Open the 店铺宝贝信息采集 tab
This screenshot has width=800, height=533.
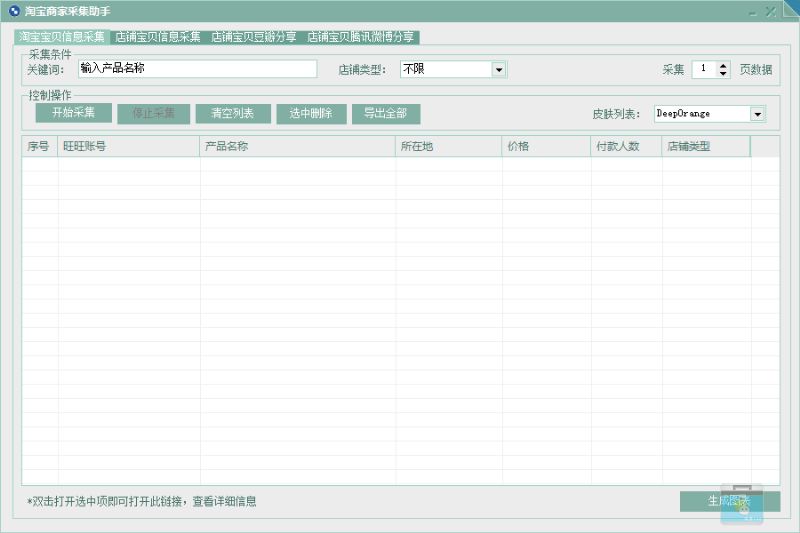[158, 37]
